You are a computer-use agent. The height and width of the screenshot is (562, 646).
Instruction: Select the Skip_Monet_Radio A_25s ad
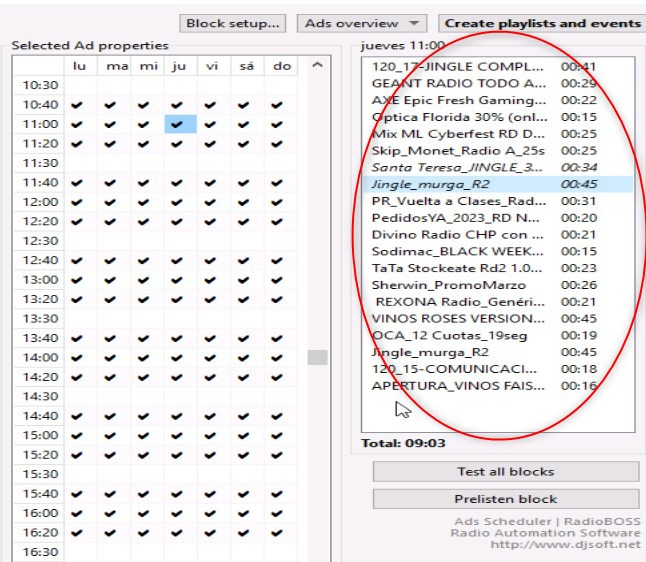498,151
